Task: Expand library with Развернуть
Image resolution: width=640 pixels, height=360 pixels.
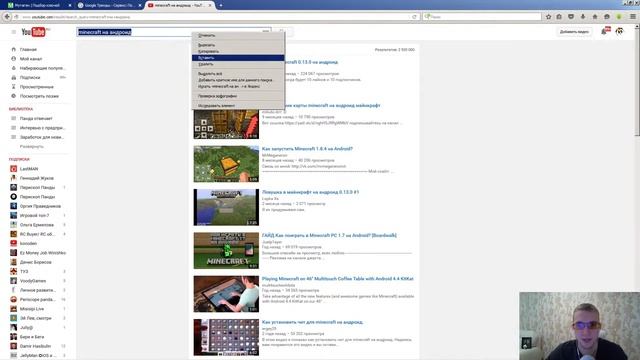Action: pyautogui.click(x=31, y=147)
